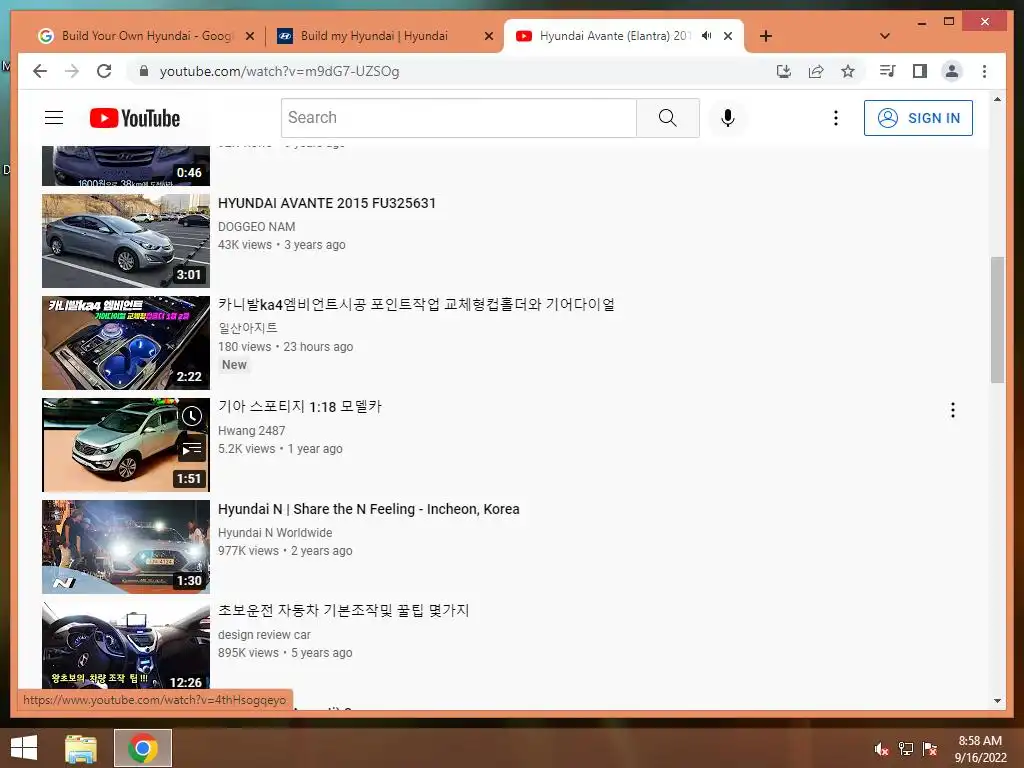Screen dimensions: 1024x768
Task: Open the 12:26 car interior thumbnail
Action: [x=126, y=645]
